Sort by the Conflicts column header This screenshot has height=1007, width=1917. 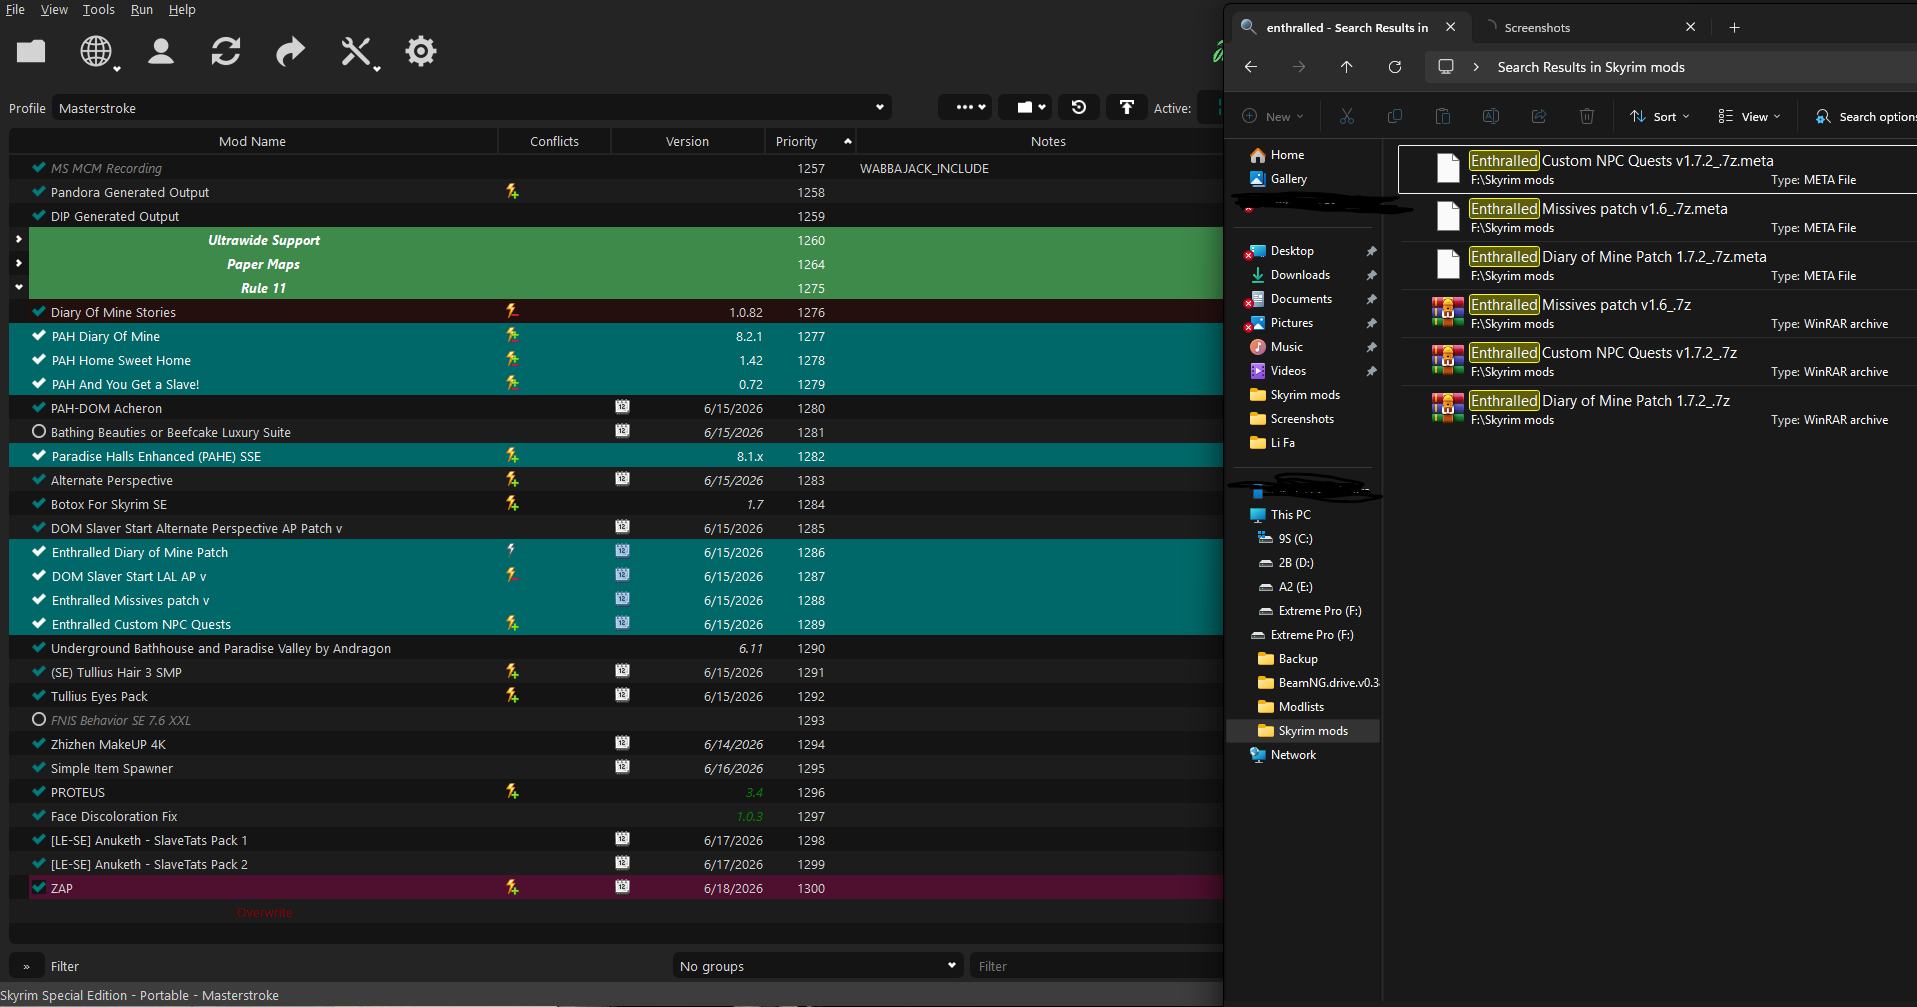[x=555, y=141]
